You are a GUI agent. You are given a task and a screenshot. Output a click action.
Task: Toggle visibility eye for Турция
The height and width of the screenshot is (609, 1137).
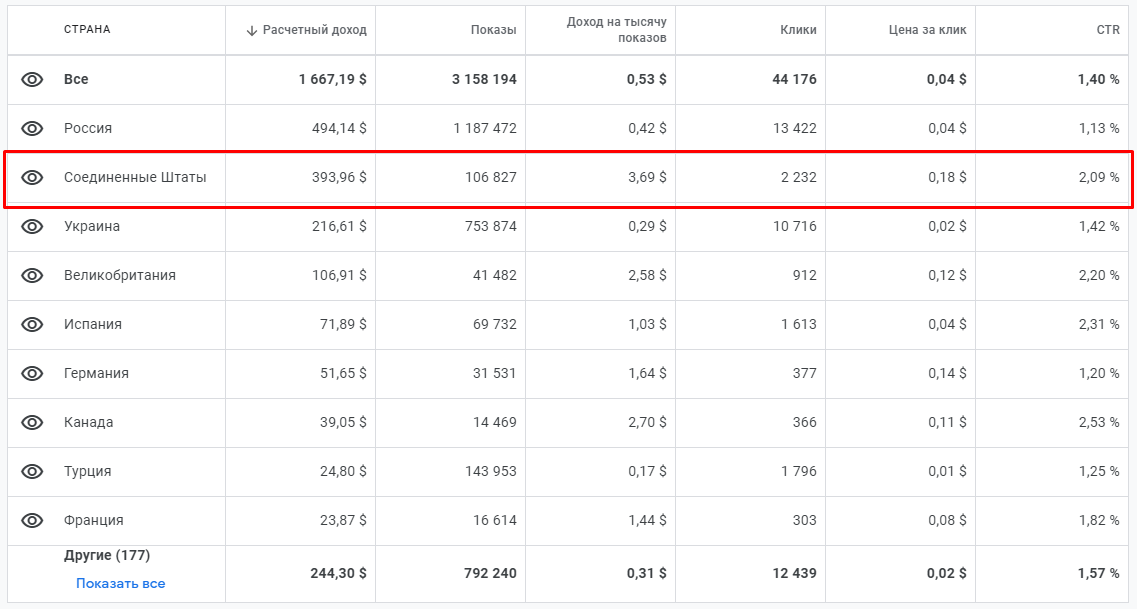coord(32,471)
